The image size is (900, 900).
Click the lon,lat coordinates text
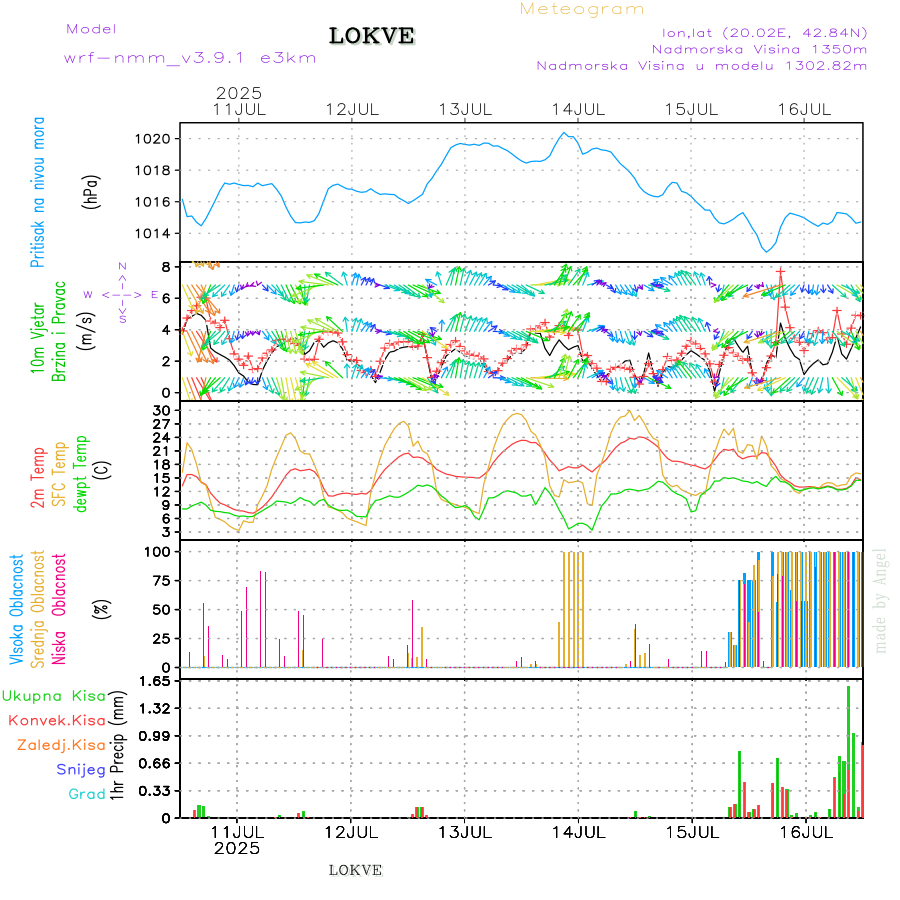tap(757, 32)
